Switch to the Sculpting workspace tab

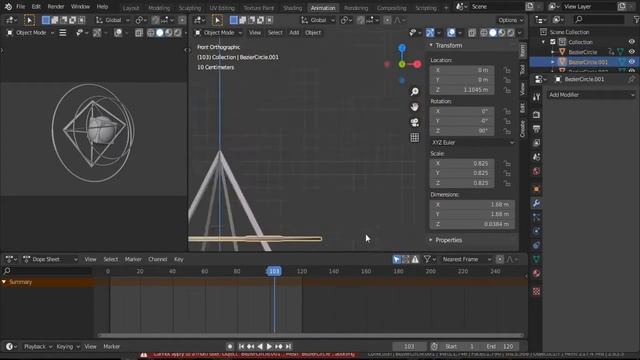(x=190, y=8)
